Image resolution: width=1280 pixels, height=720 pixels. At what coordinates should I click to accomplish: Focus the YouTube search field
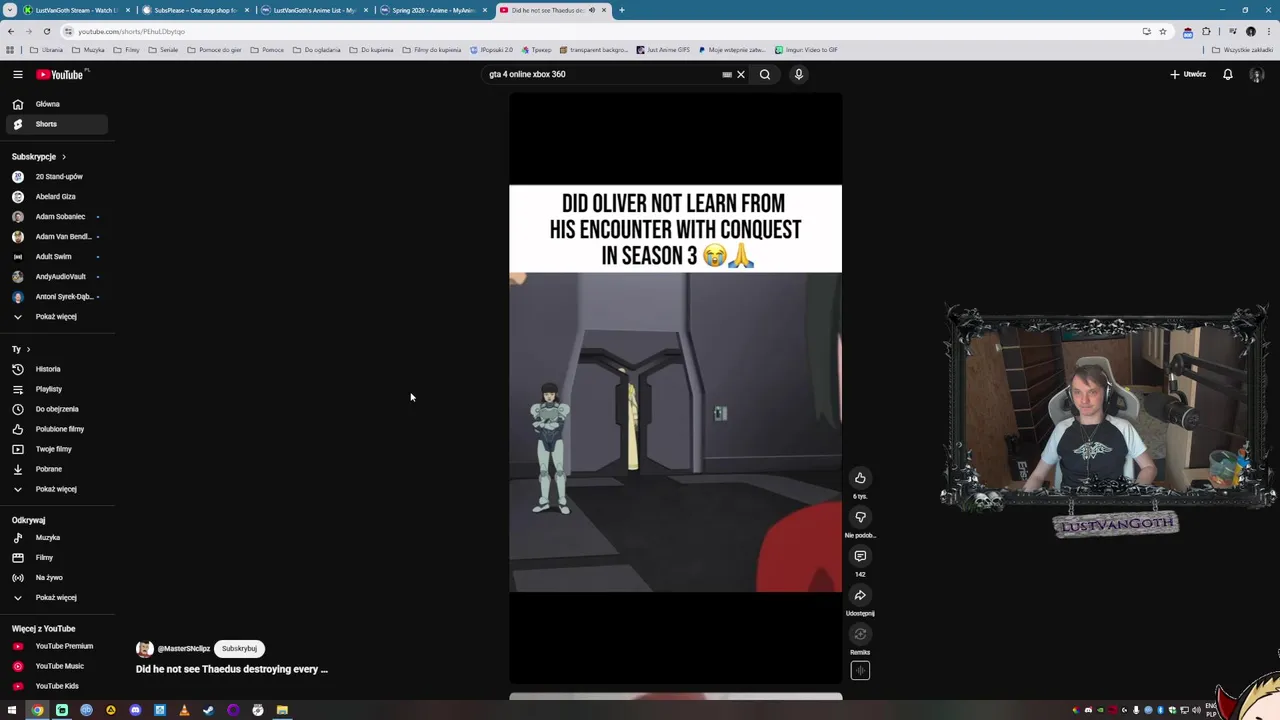point(600,74)
